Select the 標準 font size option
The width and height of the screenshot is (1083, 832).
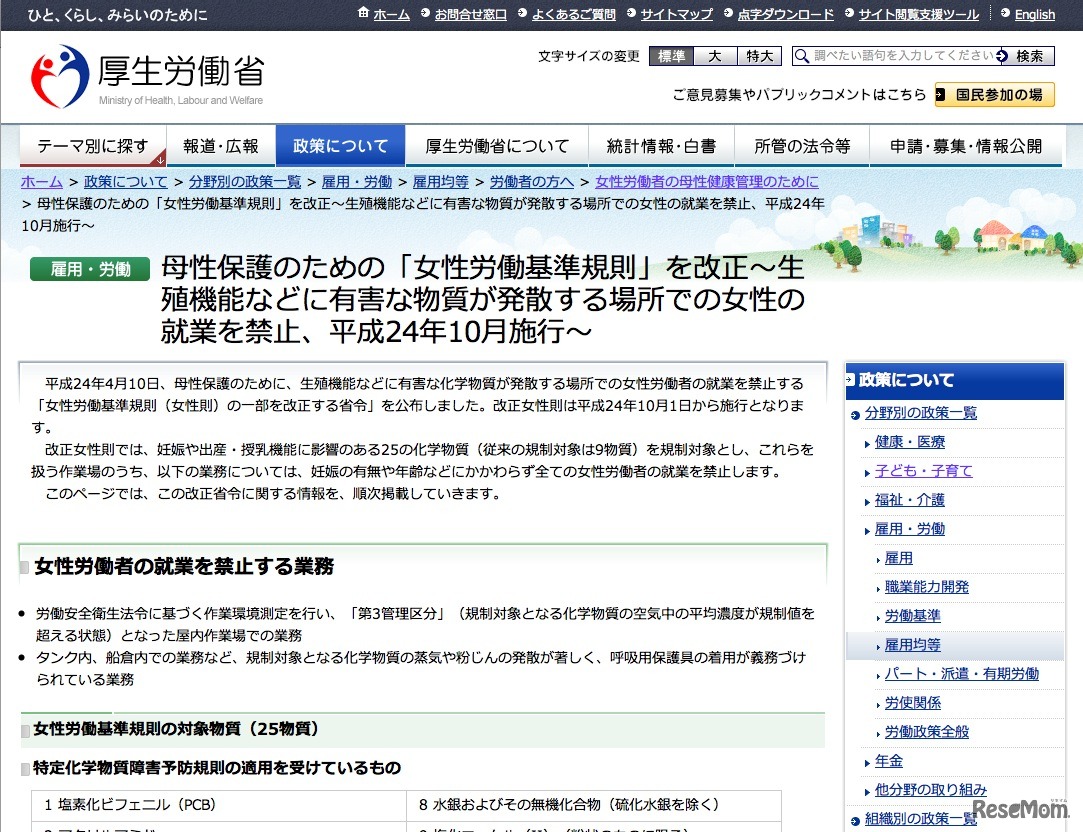coord(671,56)
